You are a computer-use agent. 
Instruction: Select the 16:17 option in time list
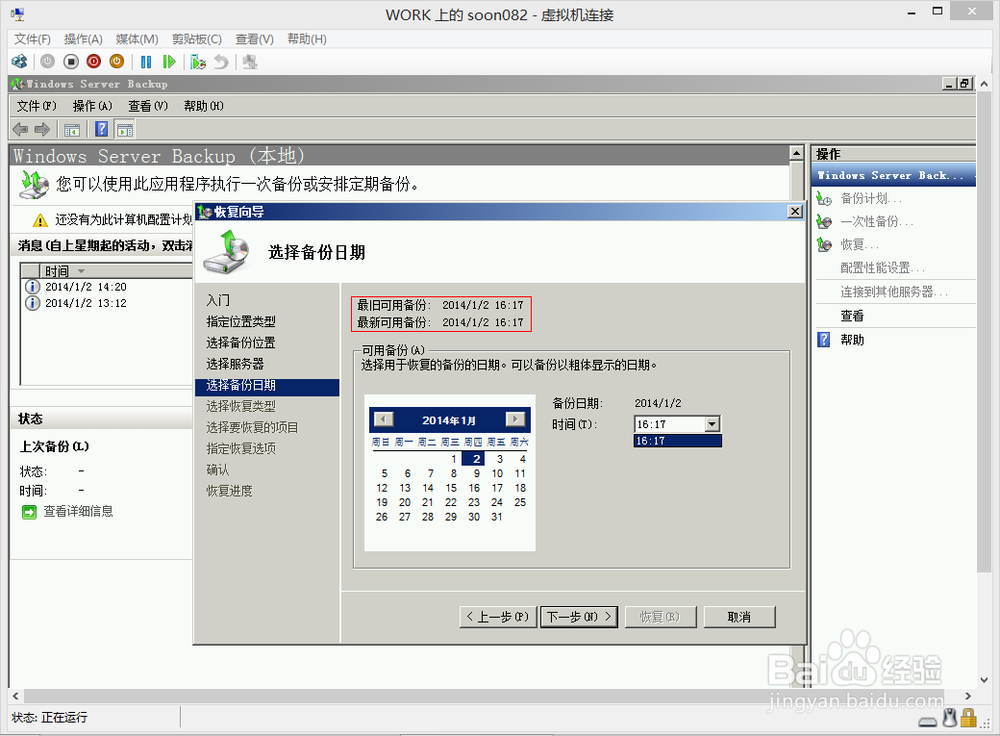point(677,441)
